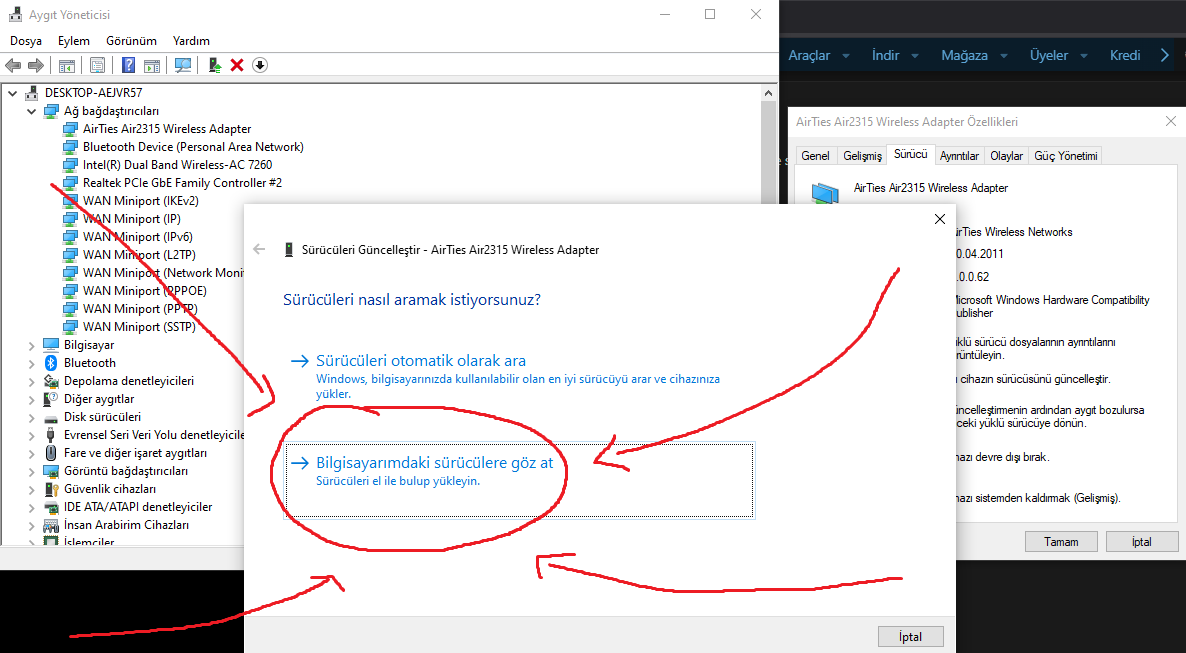Expand the İnsan Arabirim Cihazları category
This screenshot has height=653, width=1186.
[32, 525]
